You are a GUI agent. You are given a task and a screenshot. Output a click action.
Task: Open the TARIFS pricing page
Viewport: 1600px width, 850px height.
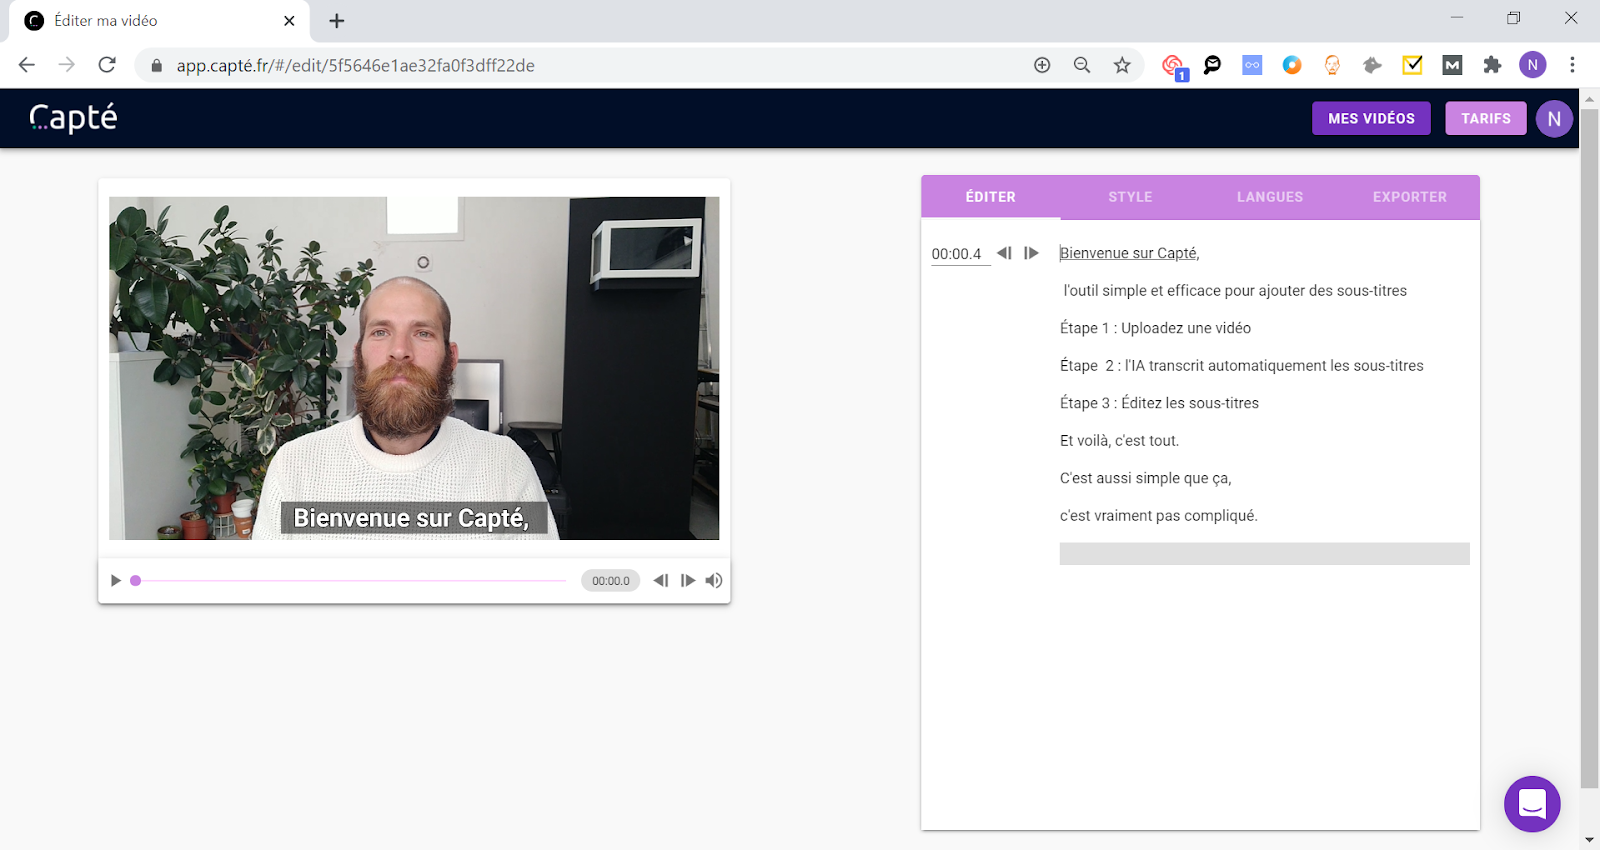tap(1486, 118)
